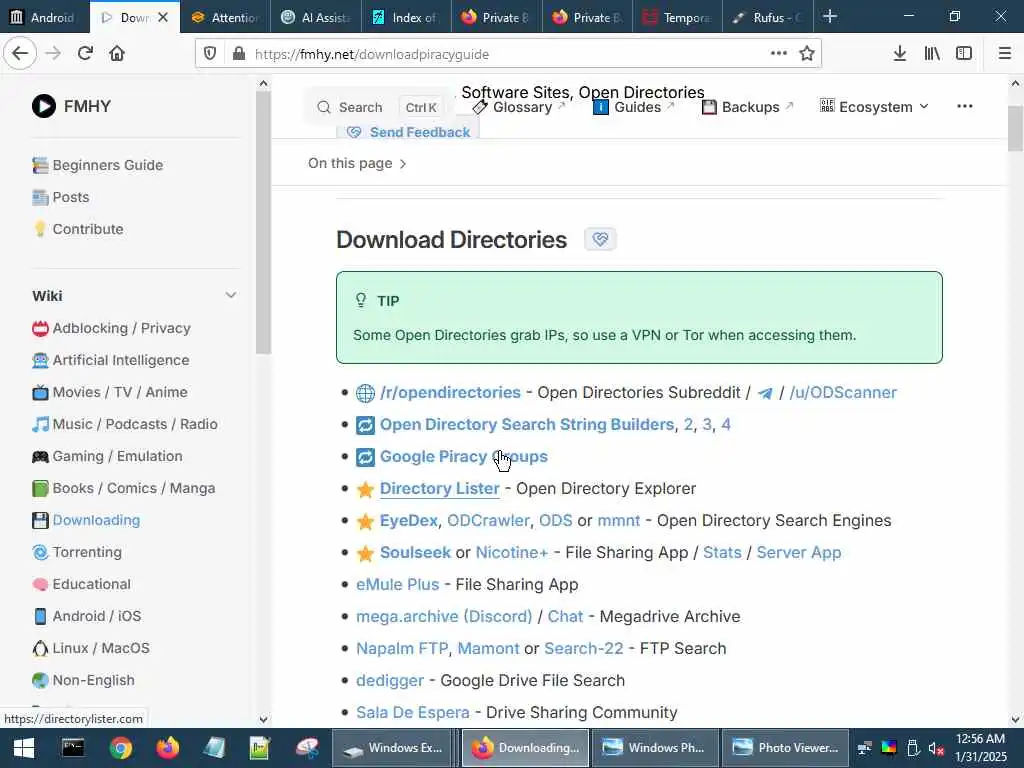Click the tracking protection shield icon
1024x768 pixels.
click(210, 54)
